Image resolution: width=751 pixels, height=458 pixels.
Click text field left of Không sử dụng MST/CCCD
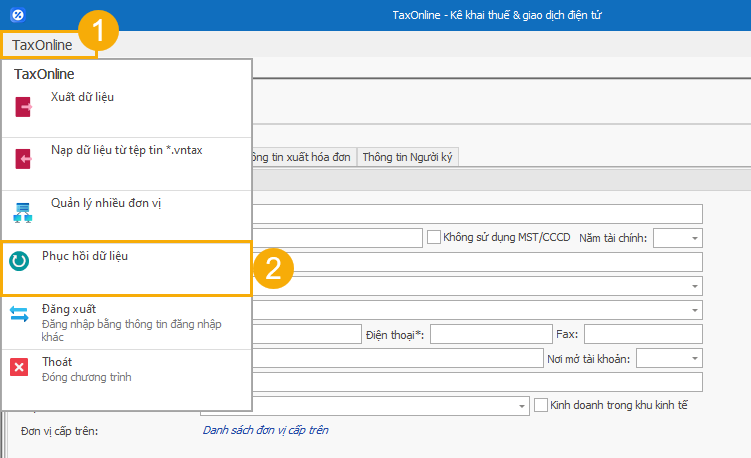[337, 238]
